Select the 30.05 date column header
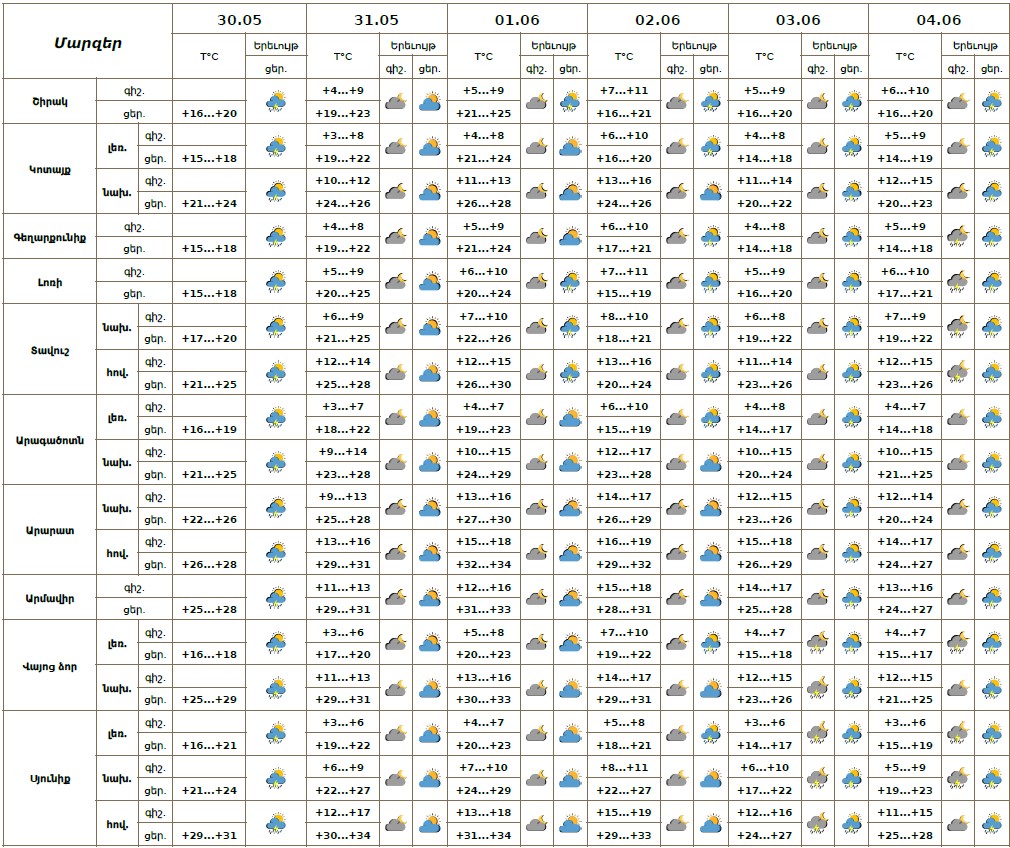Viewport: 1010px width, 848px height. [x=239, y=19]
